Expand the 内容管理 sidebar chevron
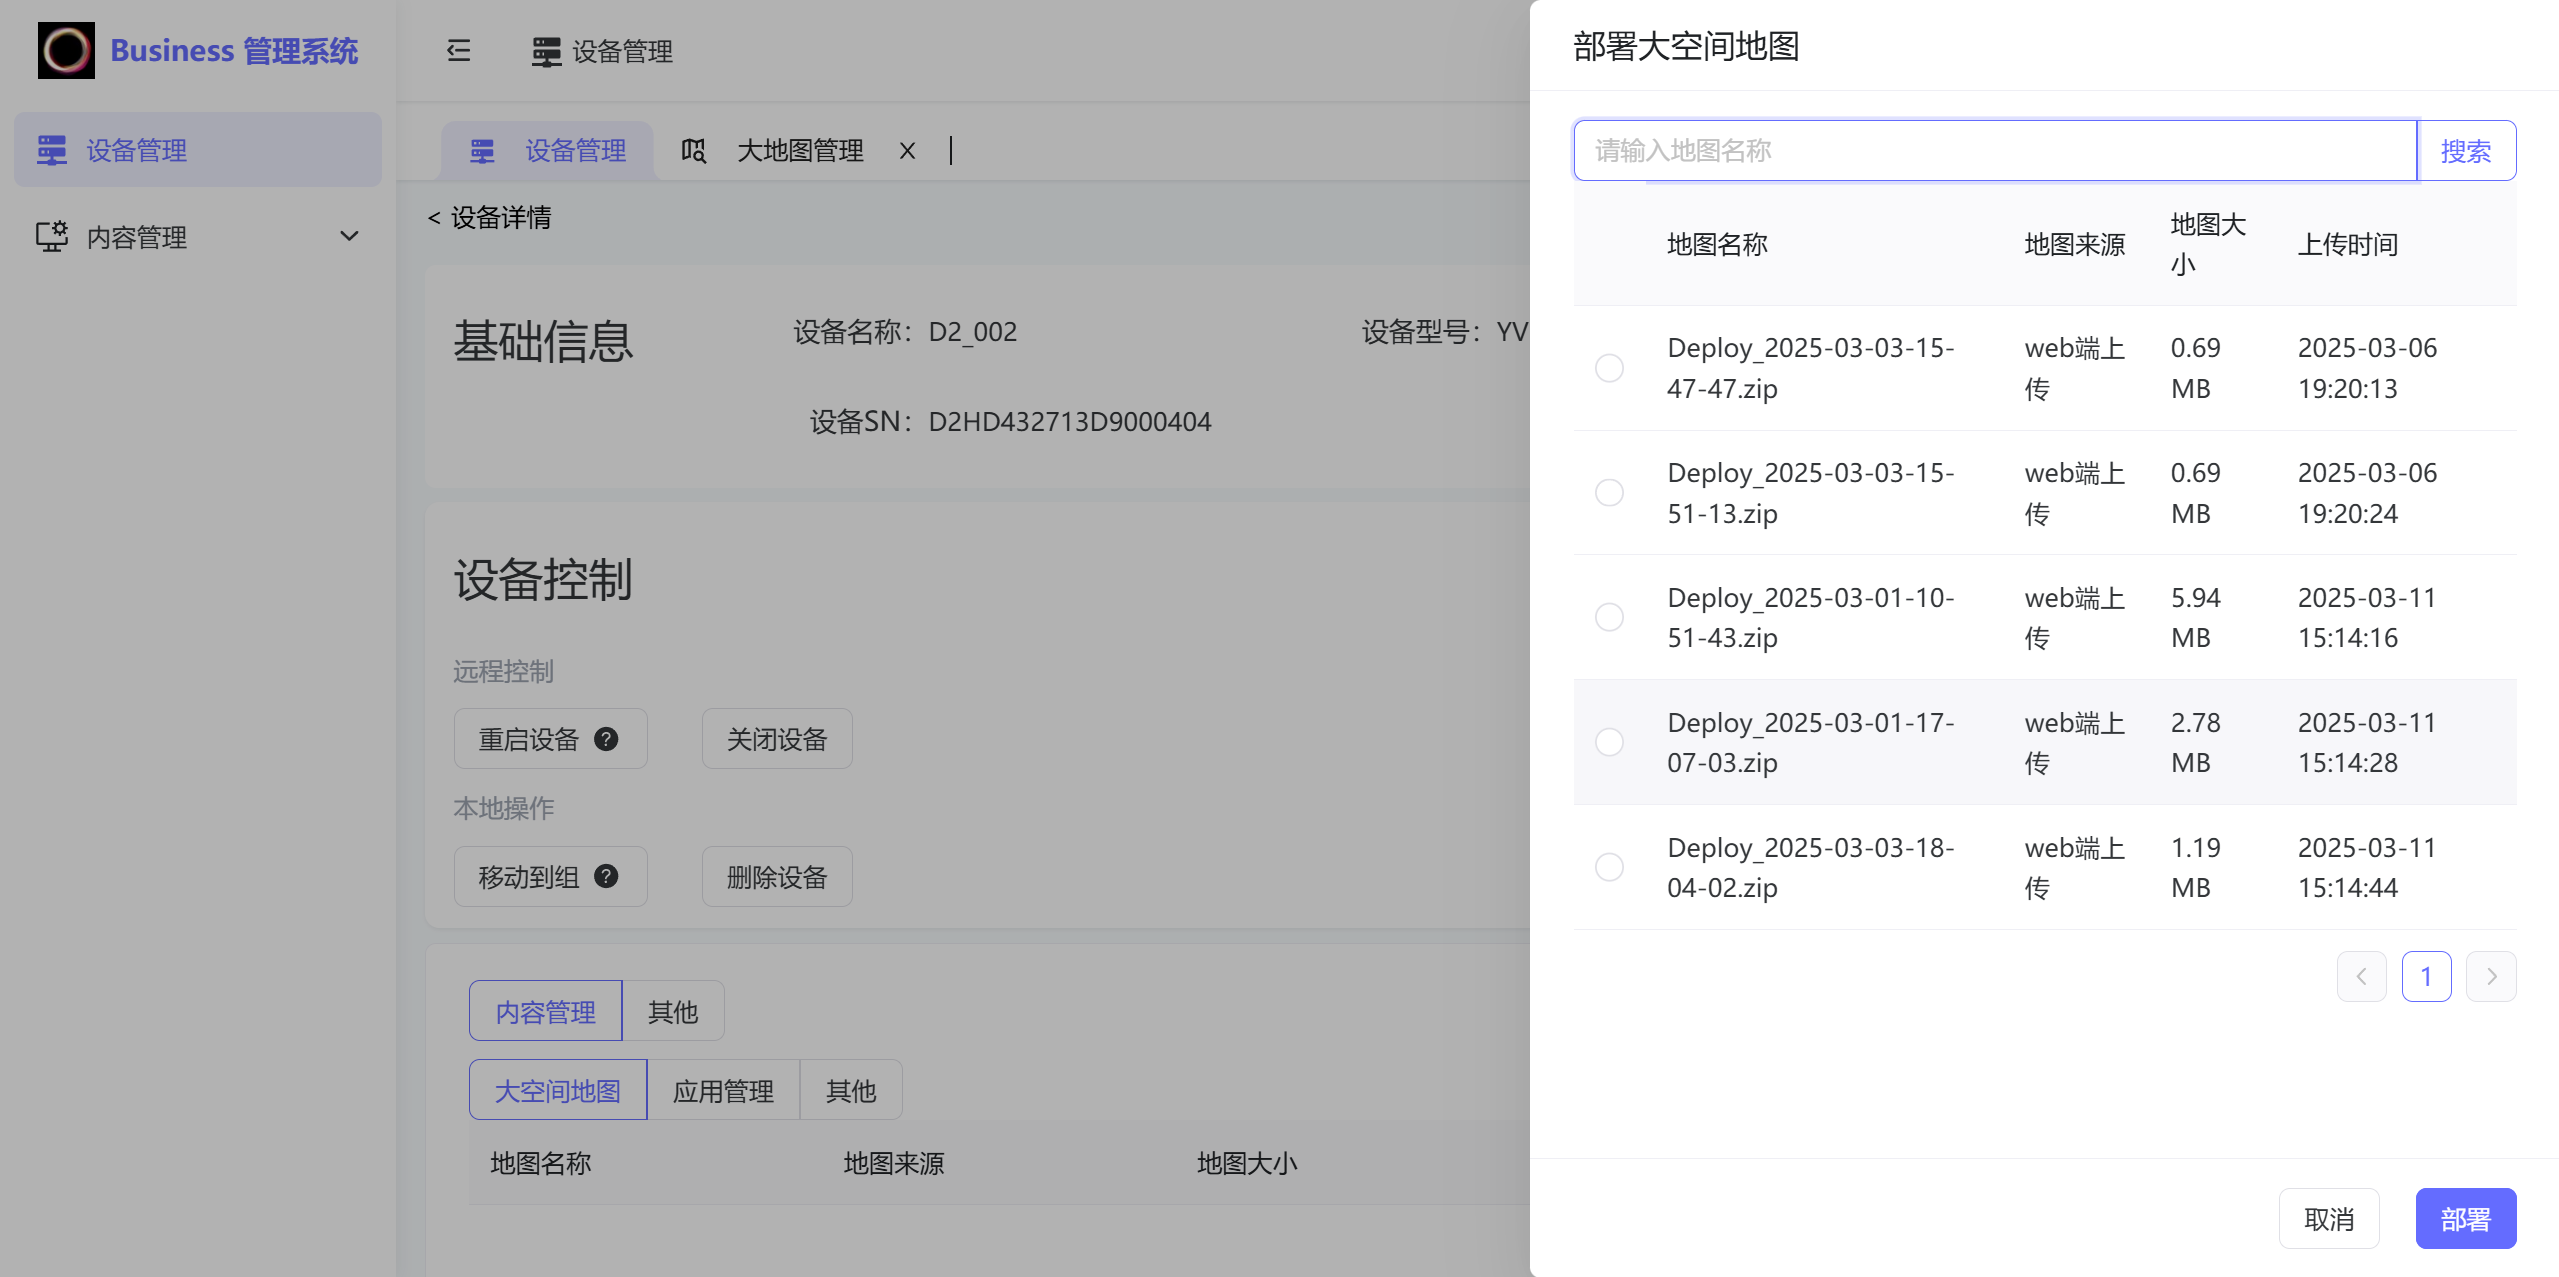 pyautogui.click(x=349, y=237)
